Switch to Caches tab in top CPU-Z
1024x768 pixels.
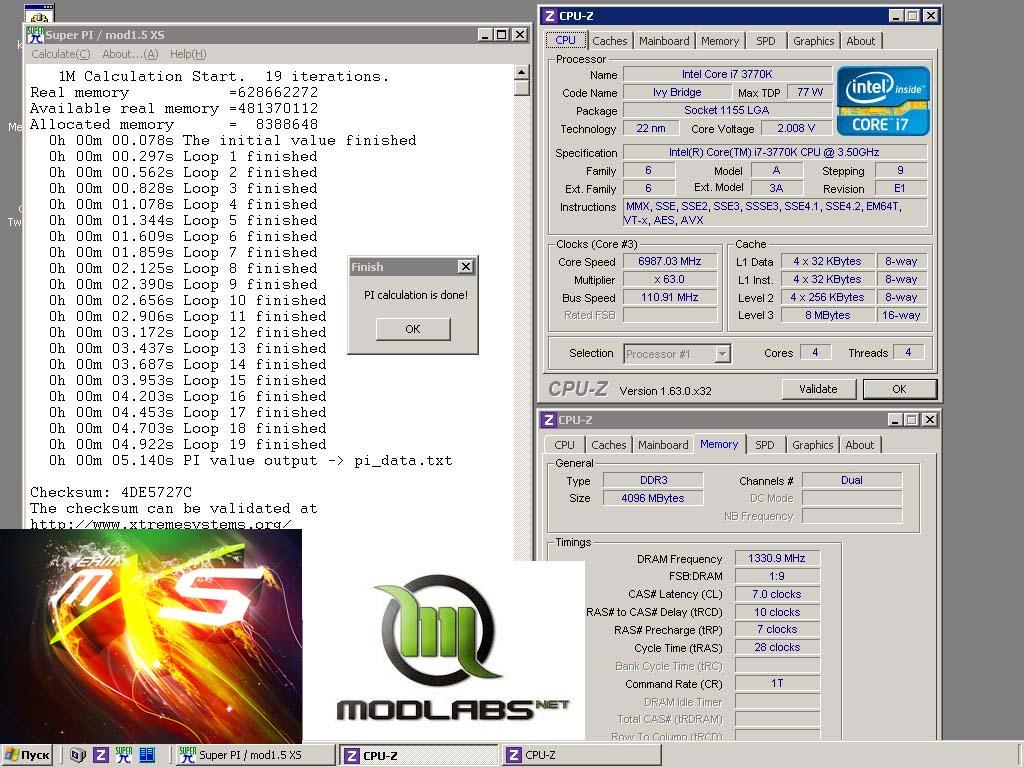(609, 41)
